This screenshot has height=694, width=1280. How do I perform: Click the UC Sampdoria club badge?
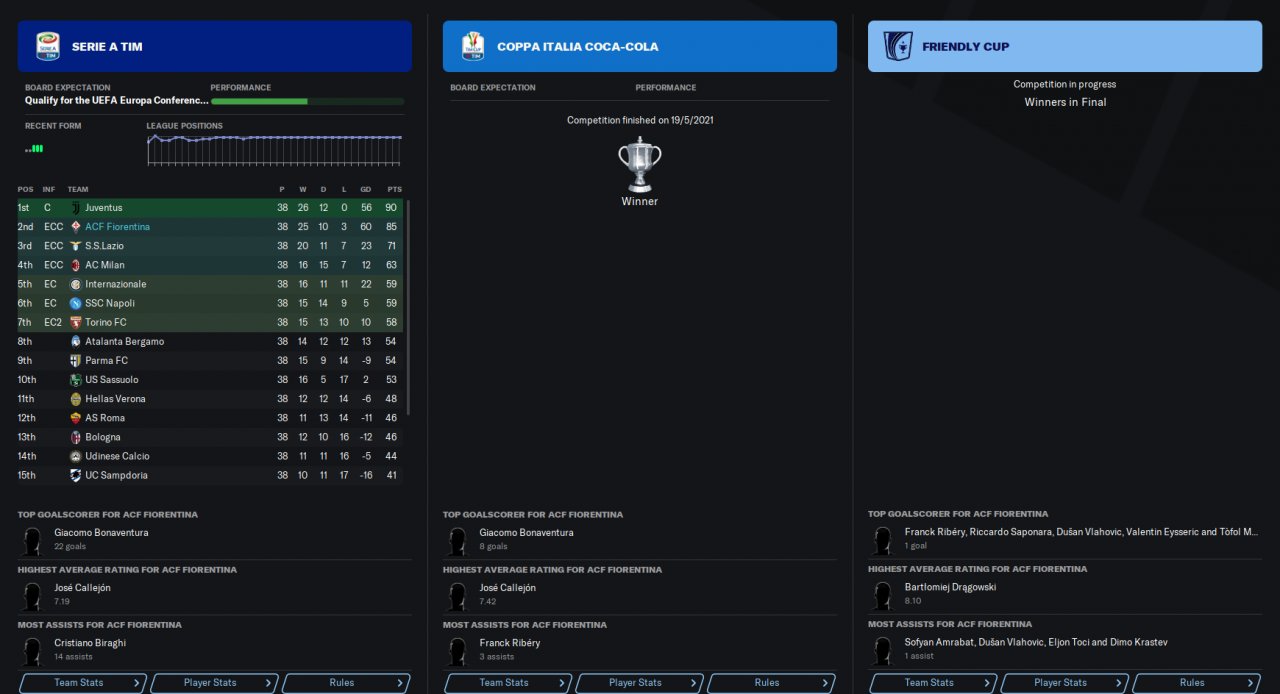click(x=75, y=475)
